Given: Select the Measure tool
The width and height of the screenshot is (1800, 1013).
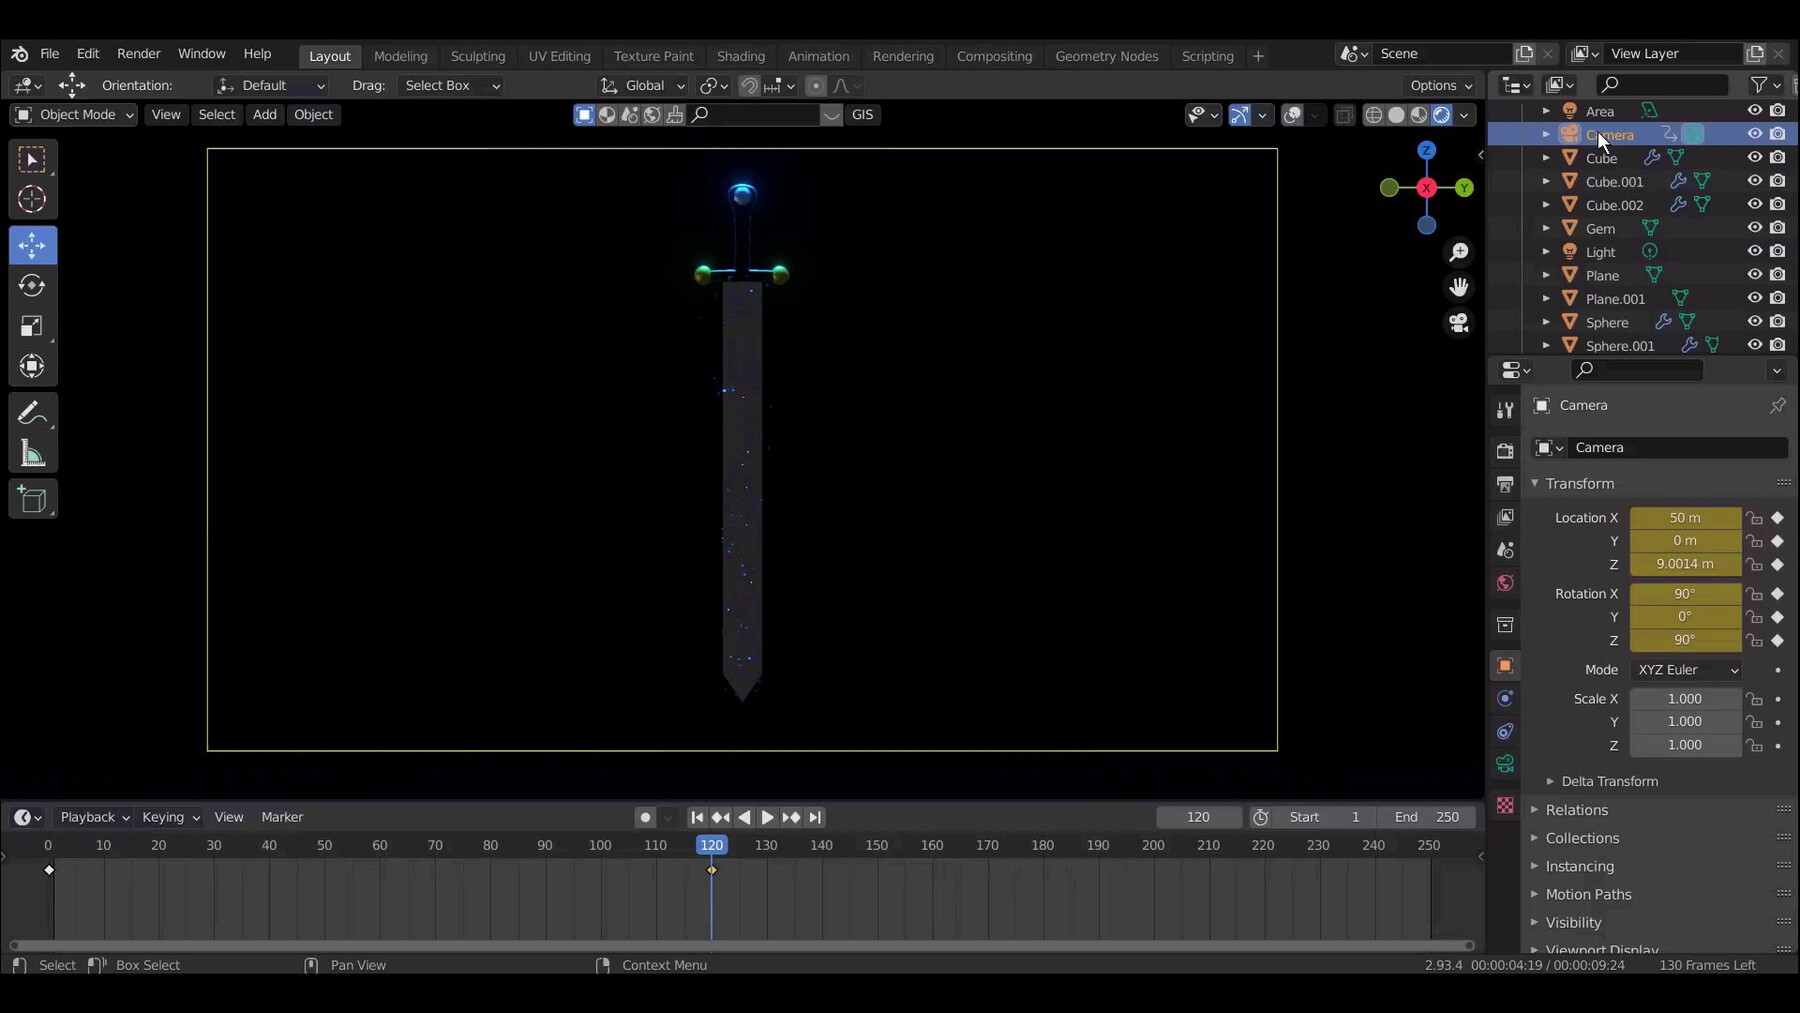Looking at the screenshot, I should [x=33, y=454].
